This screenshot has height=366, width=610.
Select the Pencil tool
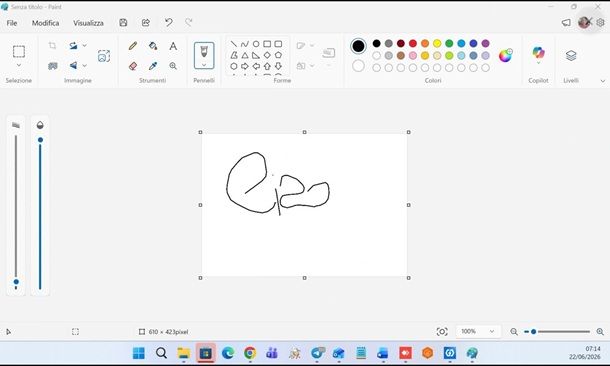coord(133,46)
